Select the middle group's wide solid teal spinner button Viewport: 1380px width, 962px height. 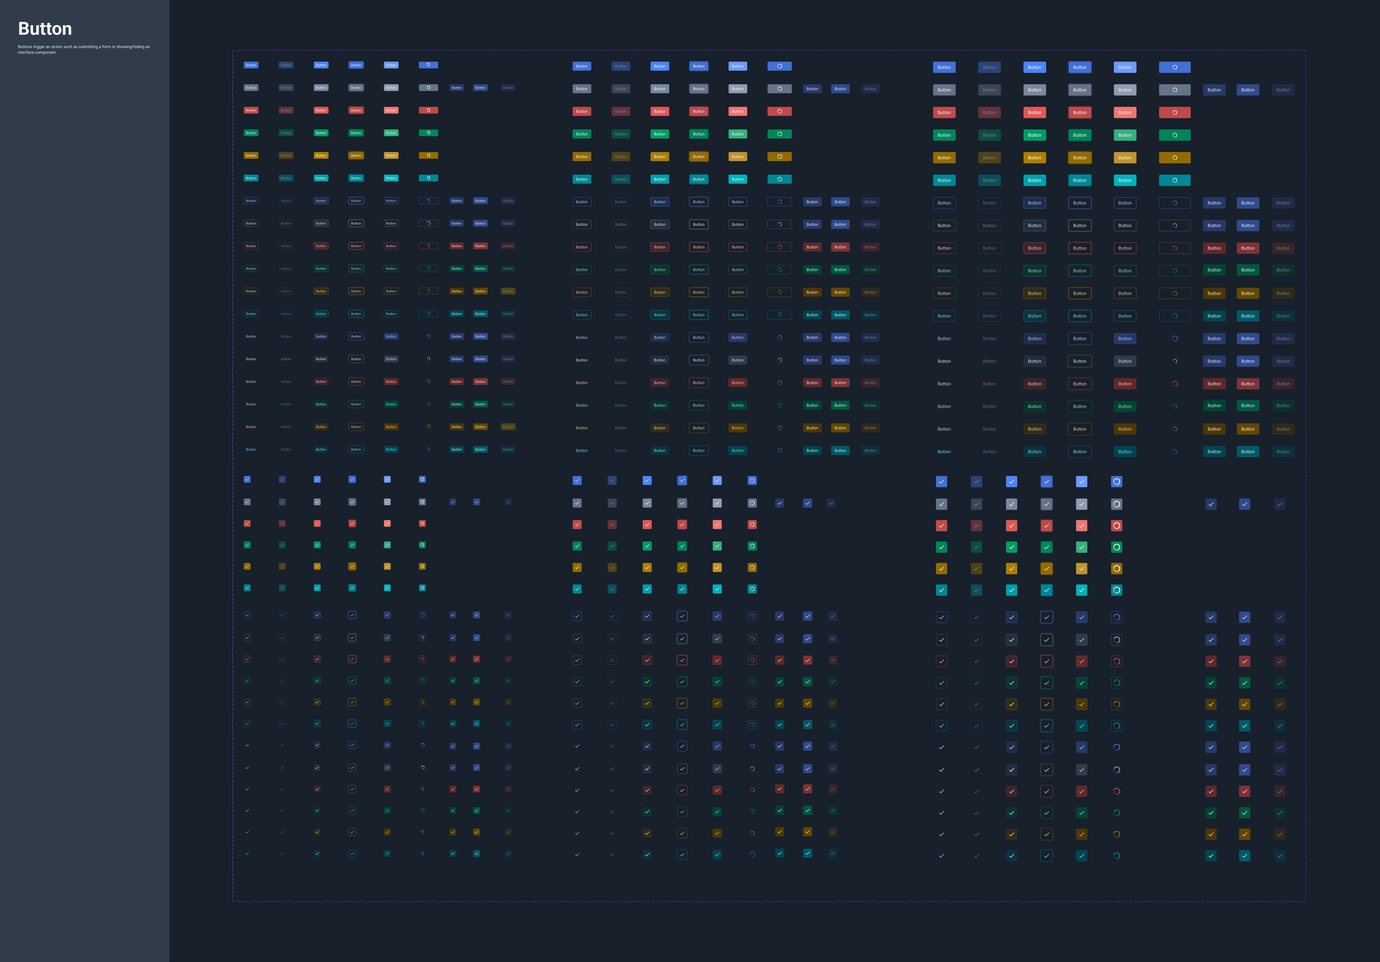(x=779, y=179)
